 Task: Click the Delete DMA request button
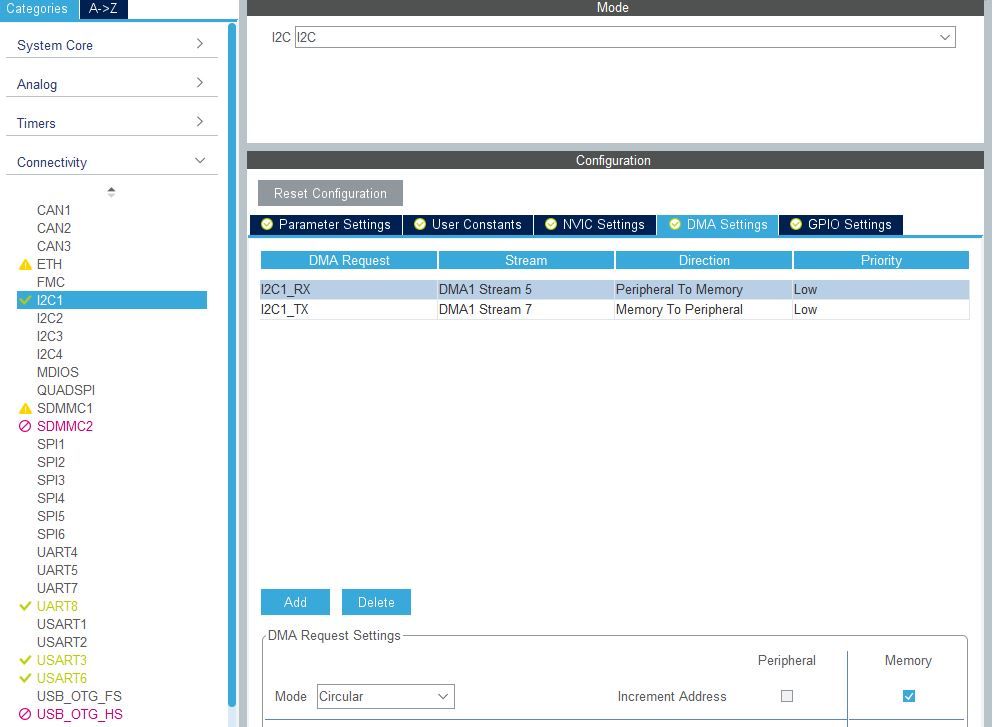(376, 602)
